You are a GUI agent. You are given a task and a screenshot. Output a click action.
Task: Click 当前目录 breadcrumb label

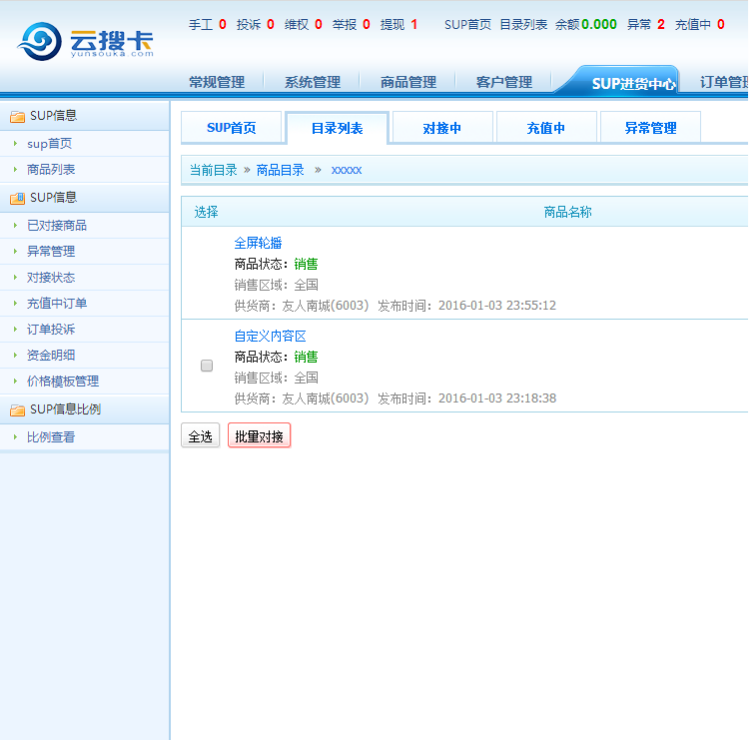point(213,170)
